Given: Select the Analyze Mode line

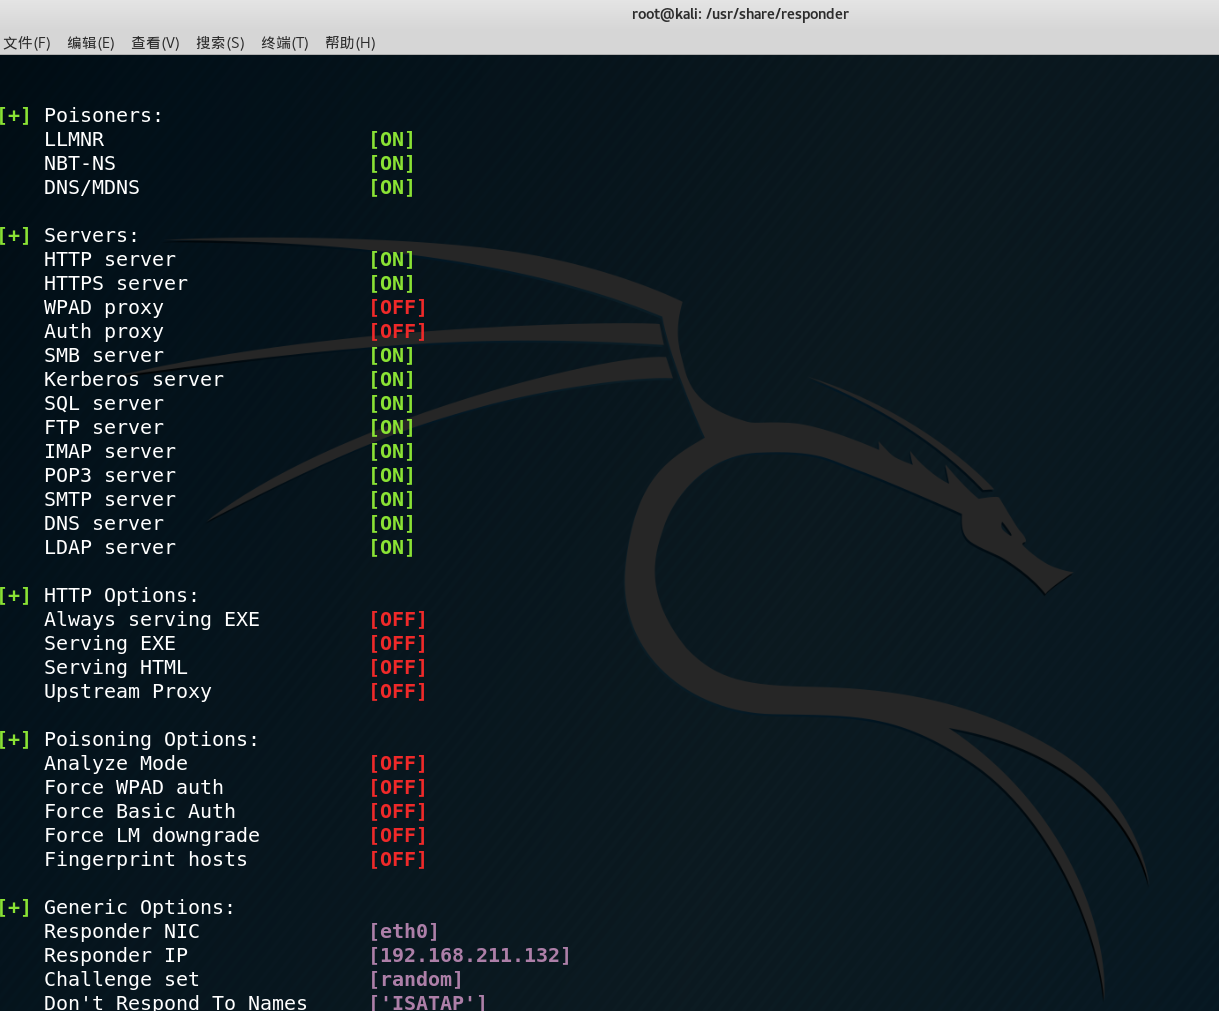Looking at the screenshot, I should pyautogui.click(x=116, y=764).
